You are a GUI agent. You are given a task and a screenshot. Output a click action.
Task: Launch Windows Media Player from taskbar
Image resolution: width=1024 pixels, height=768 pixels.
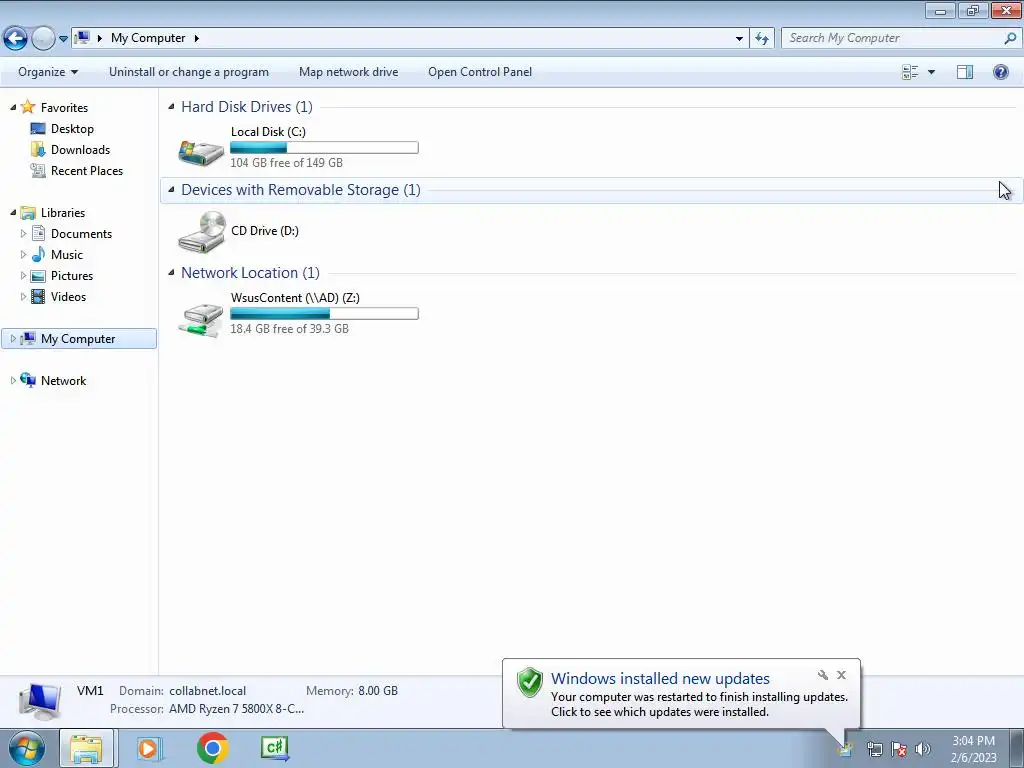tap(150, 748)
